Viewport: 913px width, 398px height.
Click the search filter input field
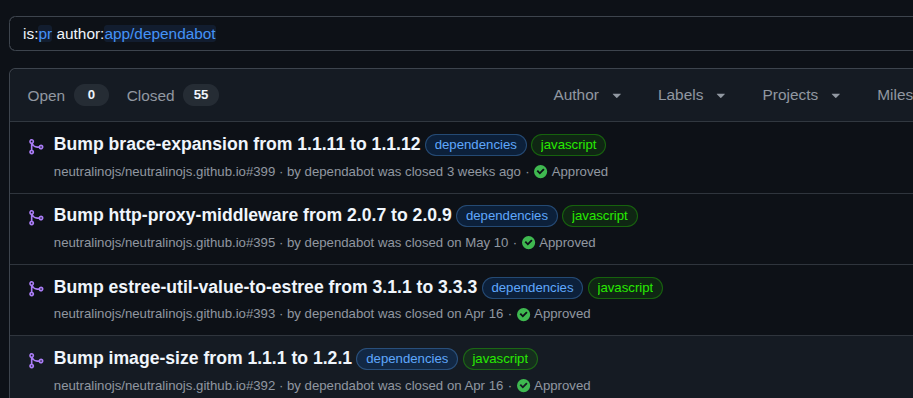[461, 34]
